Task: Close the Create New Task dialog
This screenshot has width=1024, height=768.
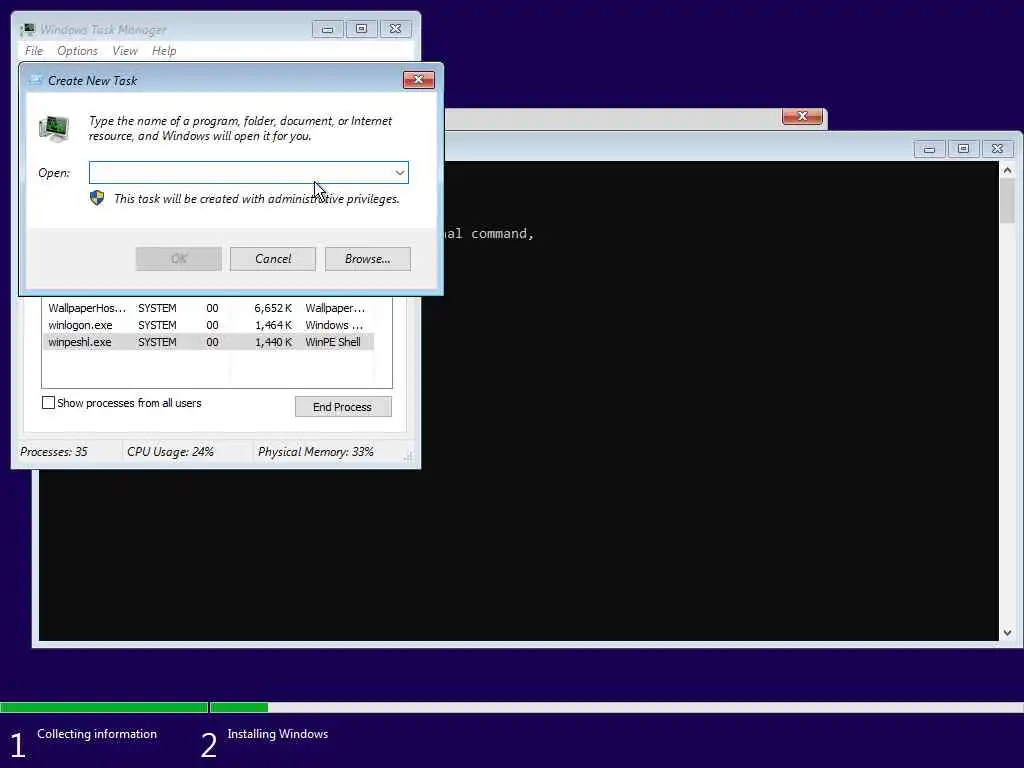Action: click(419, 80)
